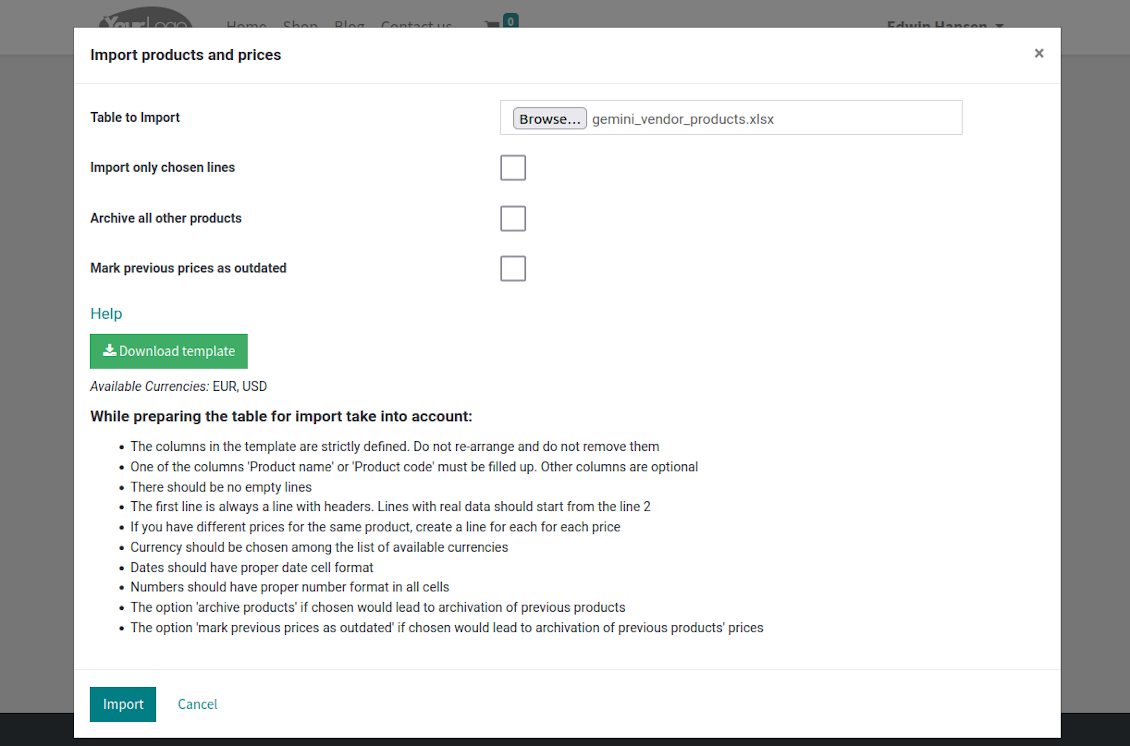1130x746 pixels.
Task: Tick the Archive all other products checkbox
Action: click(513, 218)
